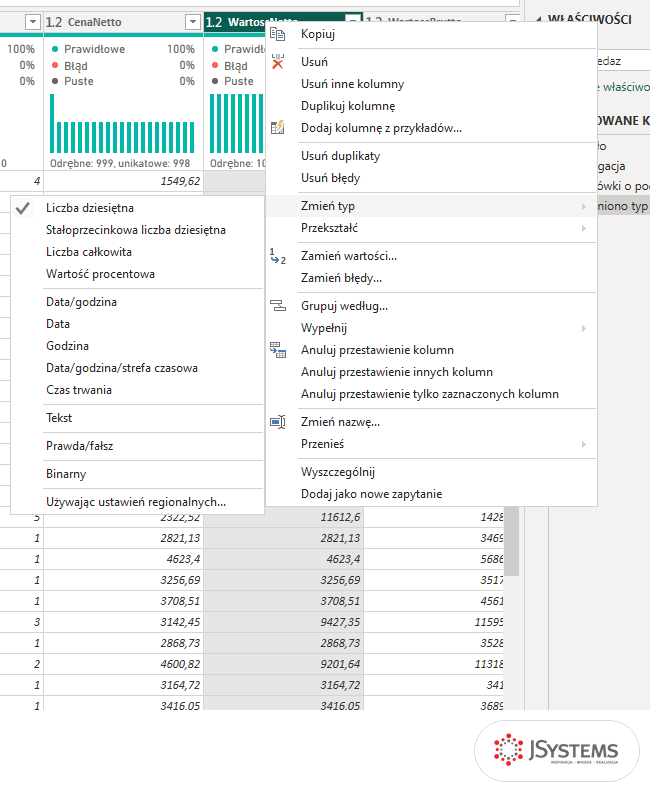Click the WartoscNetto cell 9201,64
Screen dimensions: 650x792
tap(283, 664)
